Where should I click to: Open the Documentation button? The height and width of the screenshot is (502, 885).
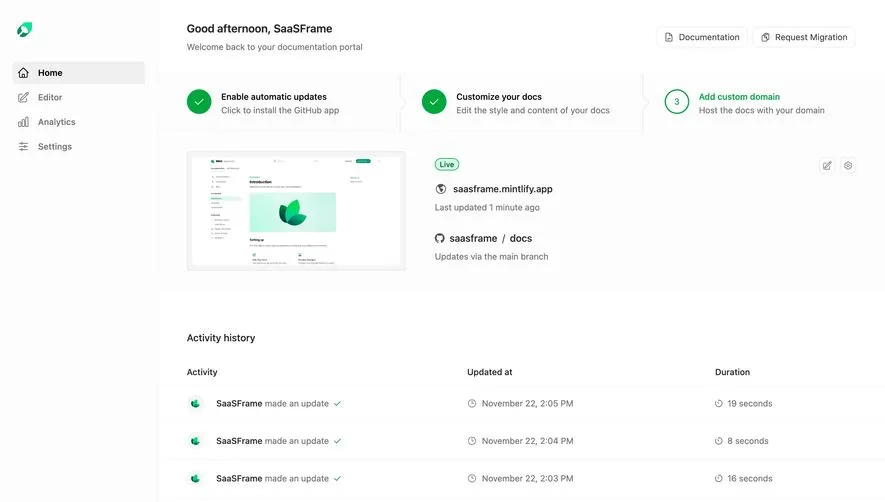pyautogui.click(x=702, y=37)
